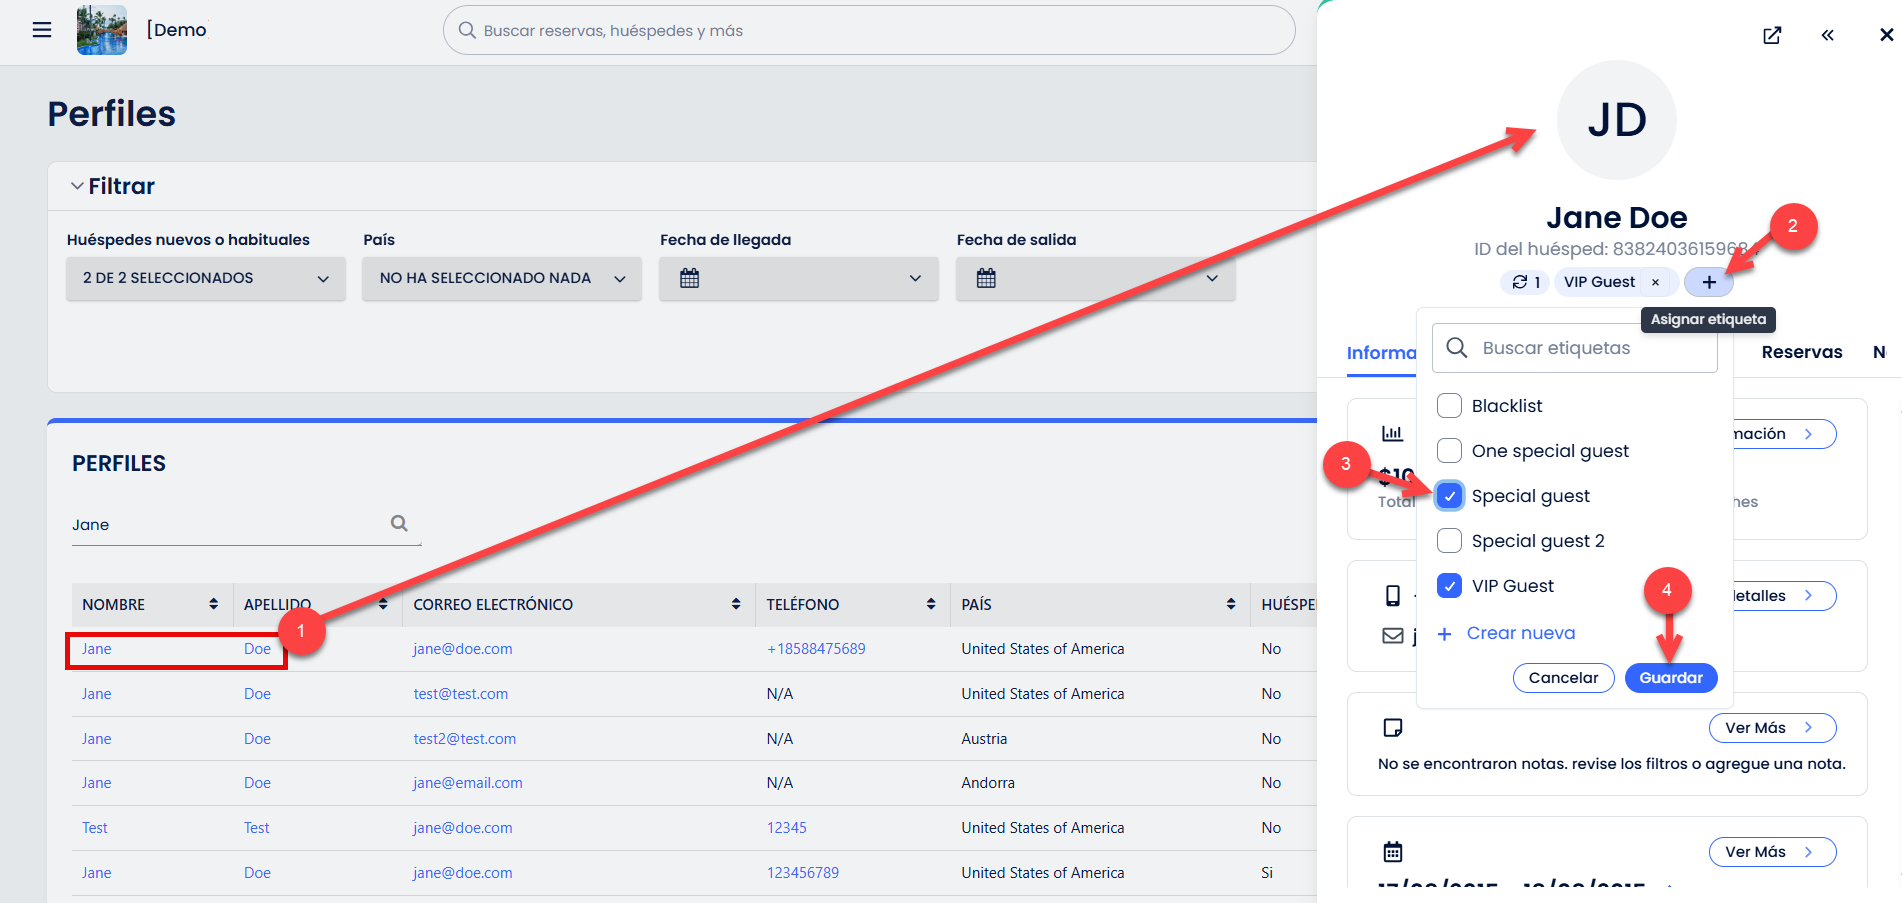Open the Huéspedes nuevos o habituales dropdown
The width and height of the screenshot is (1902, 903).
tap(206, 278)
